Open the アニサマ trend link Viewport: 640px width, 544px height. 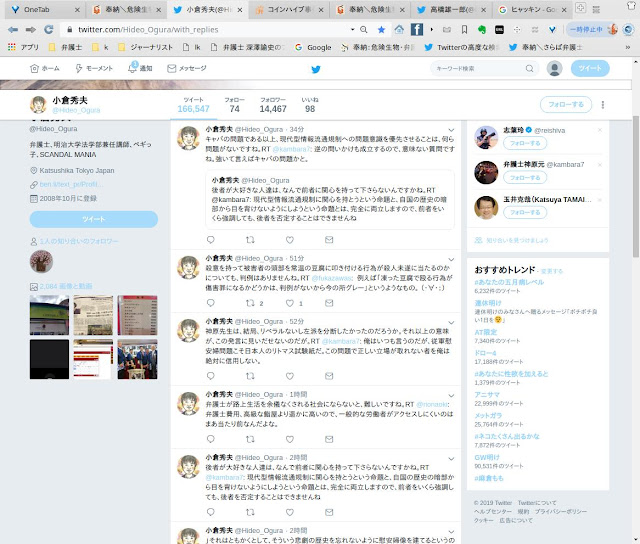(487, 395)
